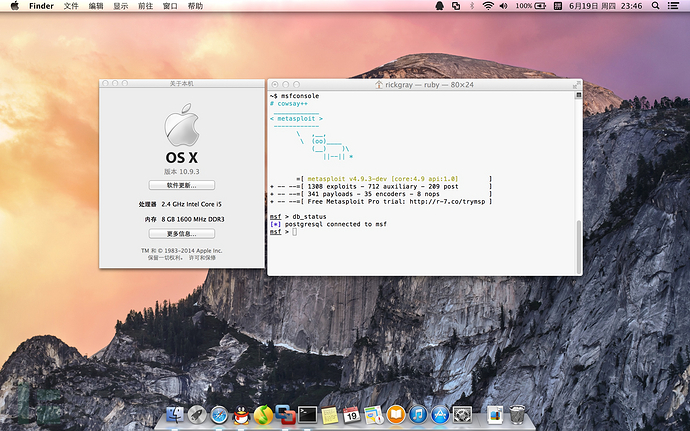
Task: Open iTunes icon in the Dock
Action: click(418, 415)
